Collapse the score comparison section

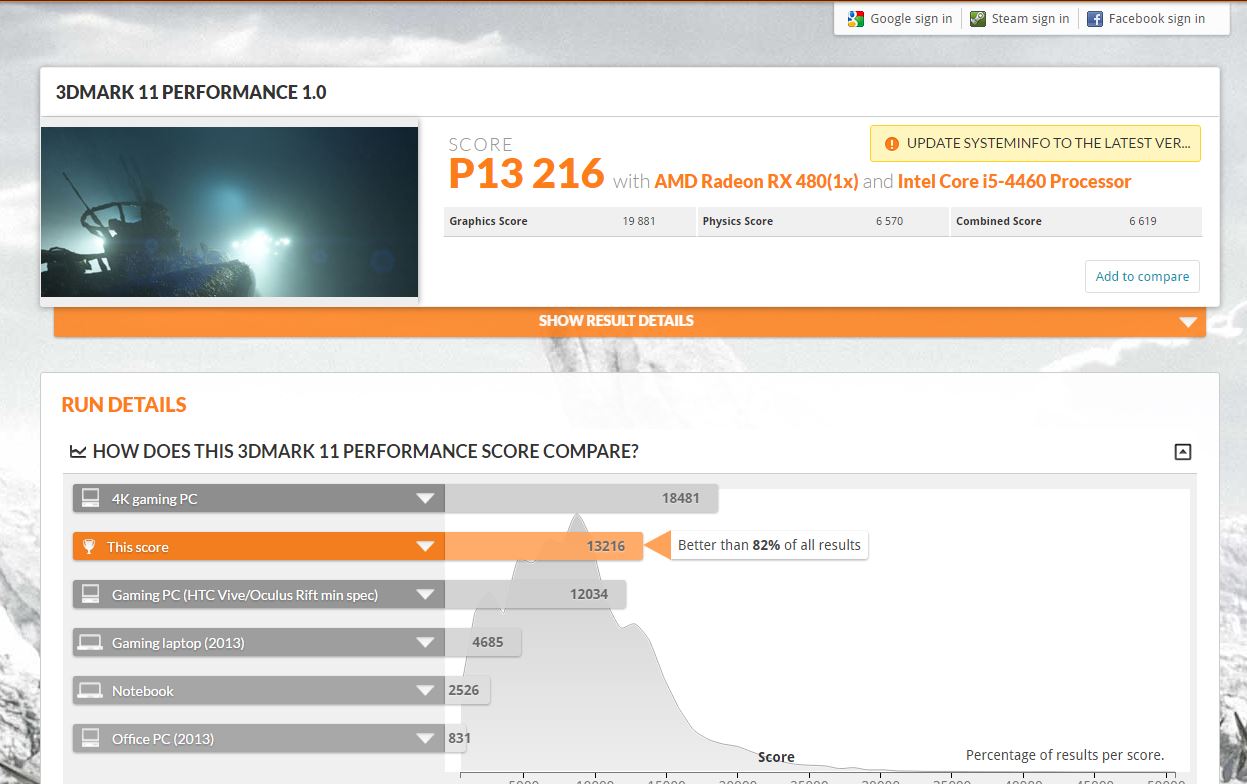[x=1183, y=452]
